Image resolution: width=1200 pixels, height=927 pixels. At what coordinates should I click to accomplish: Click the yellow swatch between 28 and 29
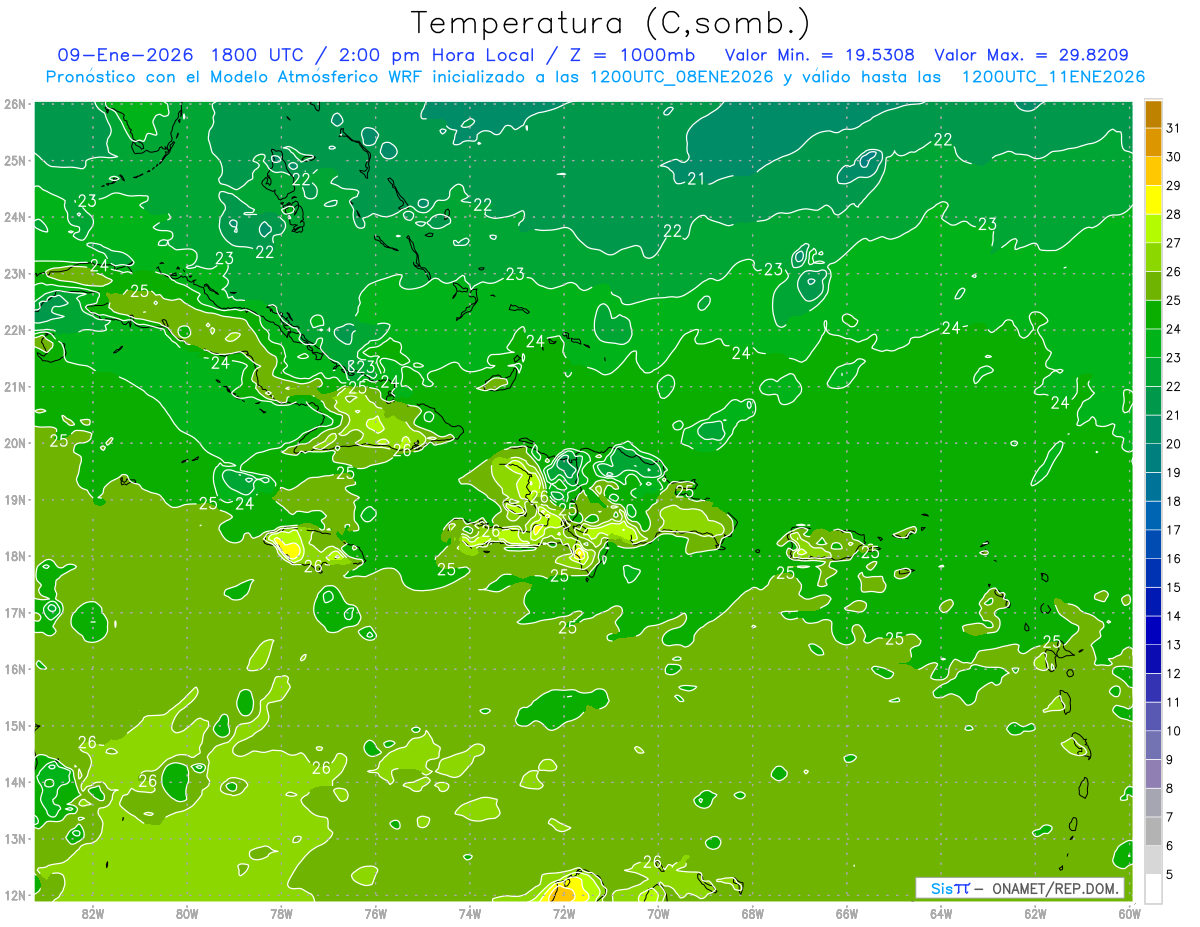(x=1153, y=200)
